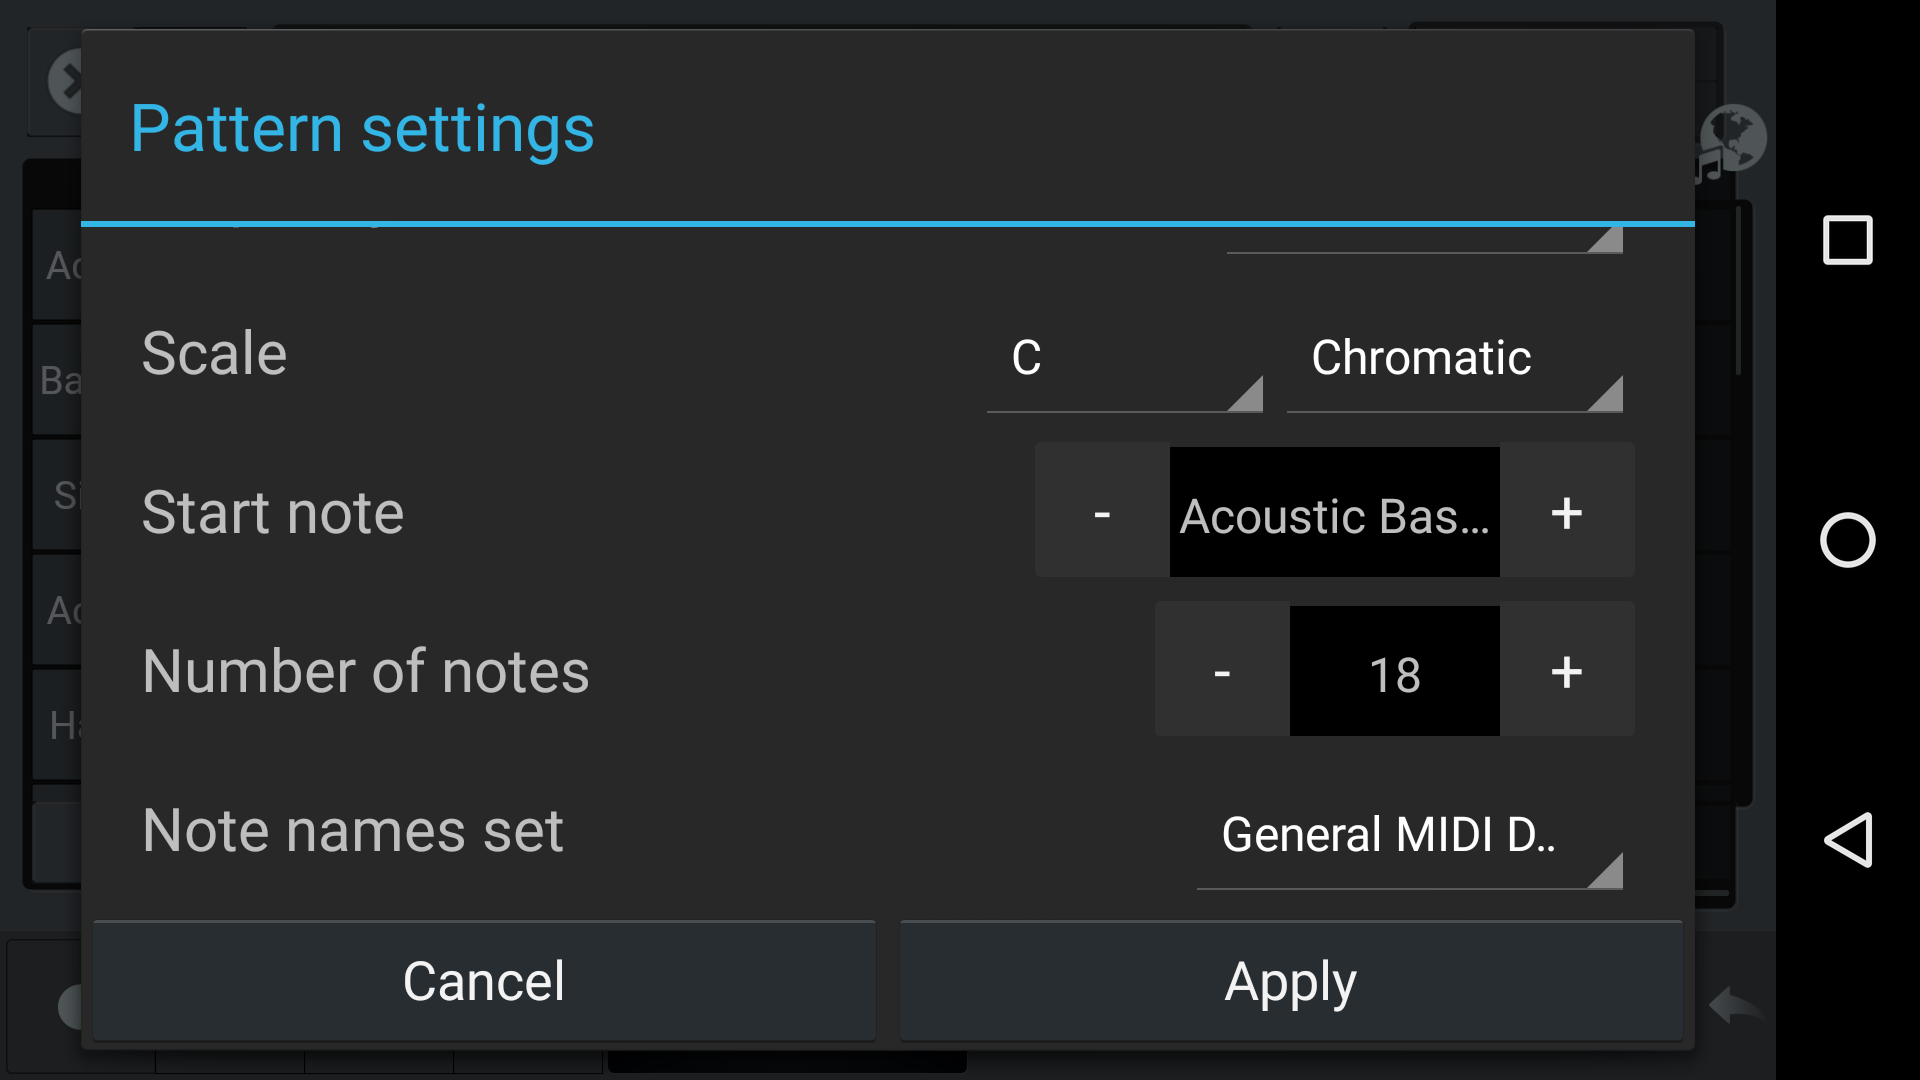This screenshot has height=1080, width=1920.
Task: Decrease the Start note value
Action: pos(1102,512)
